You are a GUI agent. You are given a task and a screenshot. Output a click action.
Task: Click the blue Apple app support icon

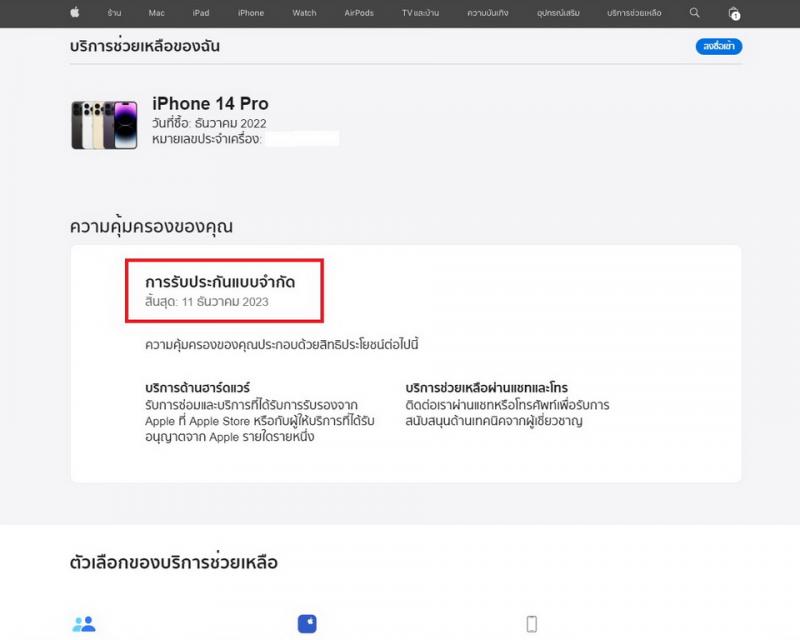point(307,624)
